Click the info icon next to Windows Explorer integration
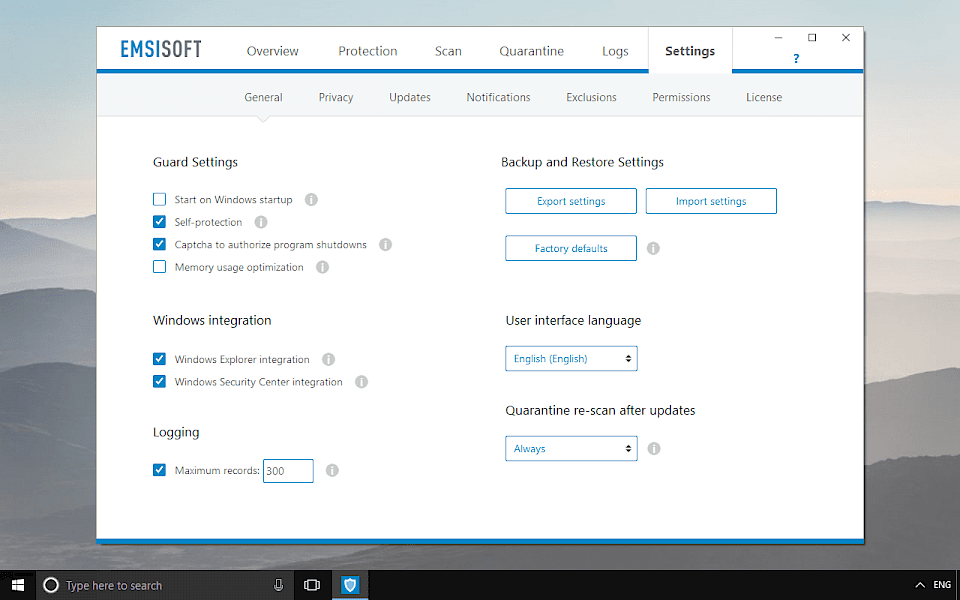Viewport: 960px width, 600px height. click(x=328, y=359)
